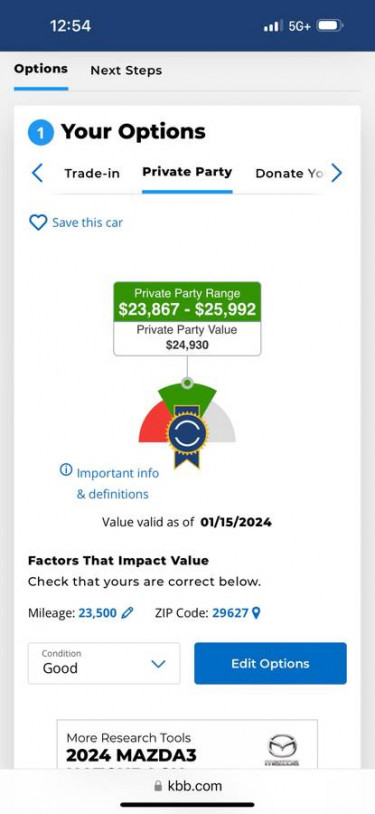Expand the condition chevron arrow
The image size is (375, 814).
tap(158, 663)
